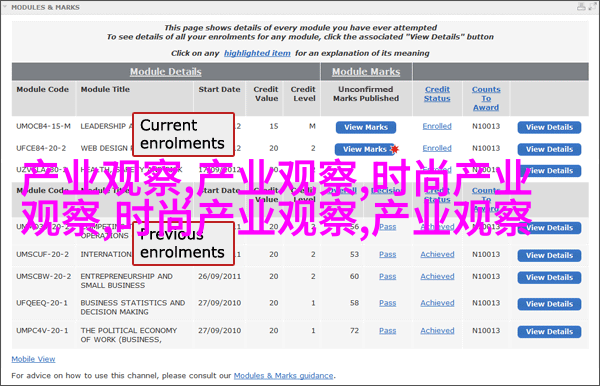Select module code UFCE84-20-2
The width and height of the screenshot is (600, 386).
click(41, 148)
